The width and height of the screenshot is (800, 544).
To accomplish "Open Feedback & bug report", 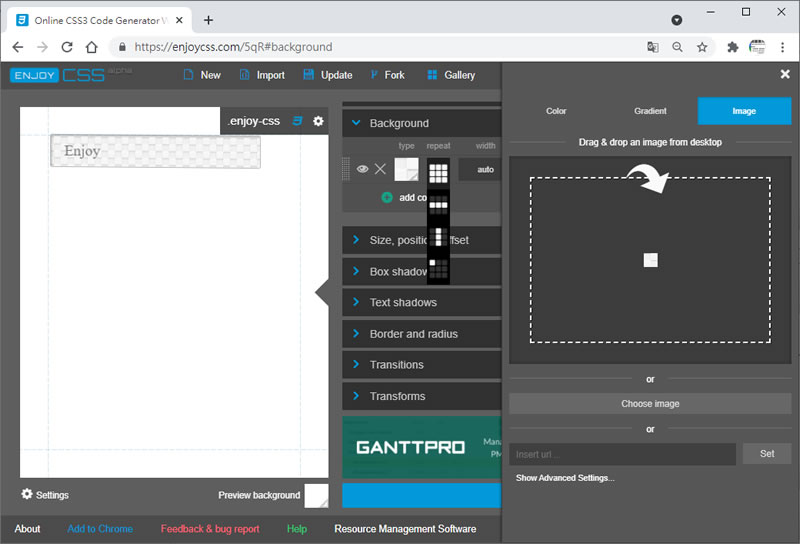I will [210, 529].
